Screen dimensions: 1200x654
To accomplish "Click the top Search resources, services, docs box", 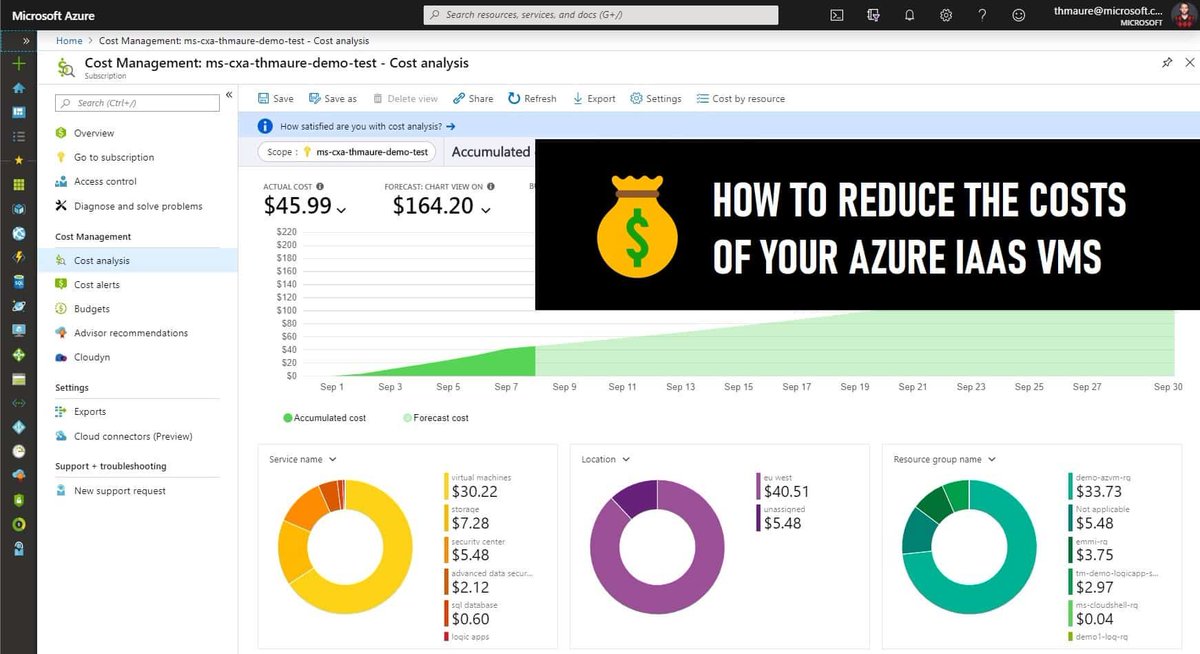I will [601, 15].
